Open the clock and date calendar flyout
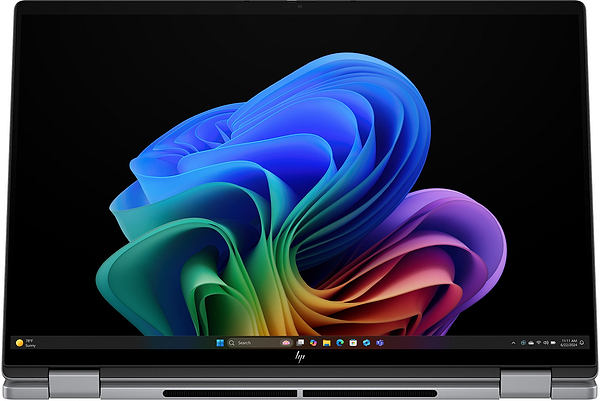 [569, 343]
